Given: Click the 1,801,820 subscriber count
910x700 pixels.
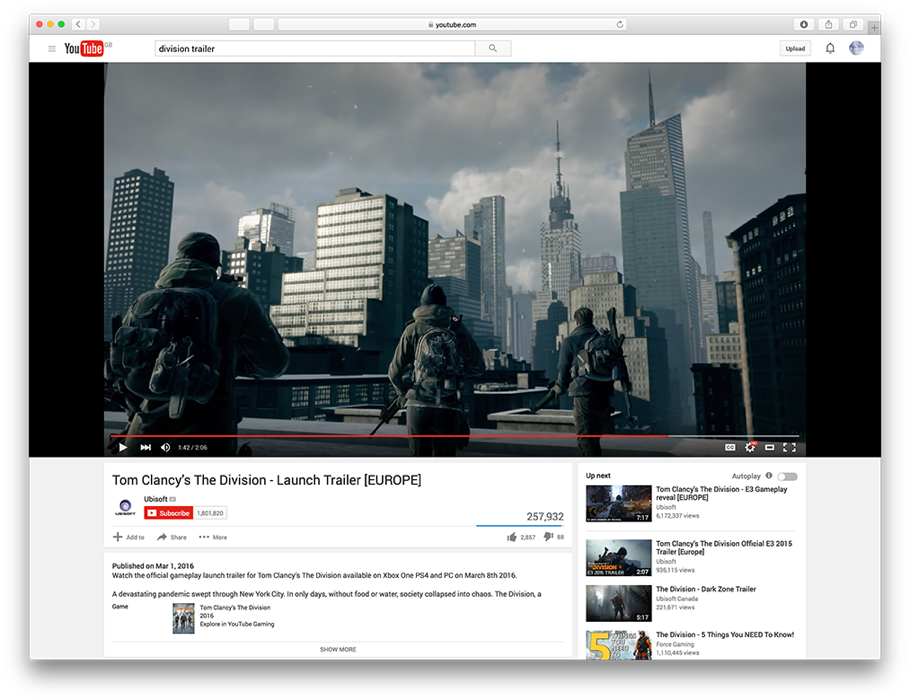Looking at the screenshot, I should point(210,513).
